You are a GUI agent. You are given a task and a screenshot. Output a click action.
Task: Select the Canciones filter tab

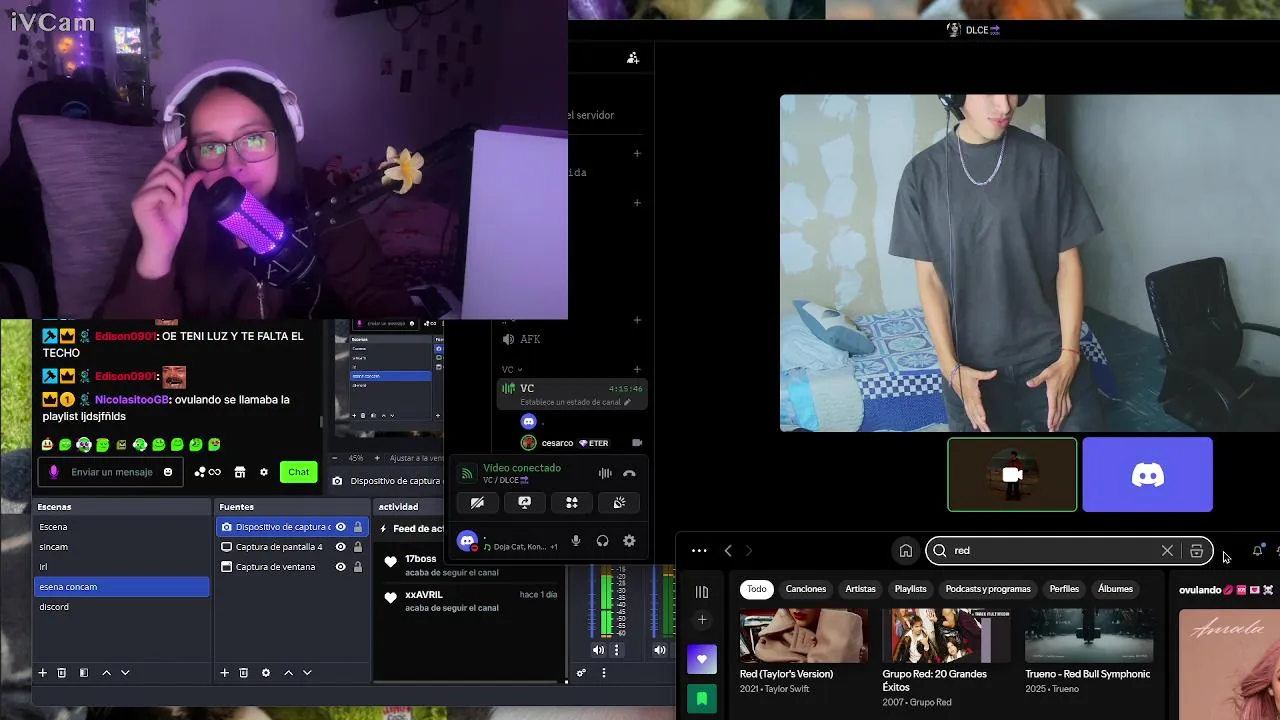[806, 589]
